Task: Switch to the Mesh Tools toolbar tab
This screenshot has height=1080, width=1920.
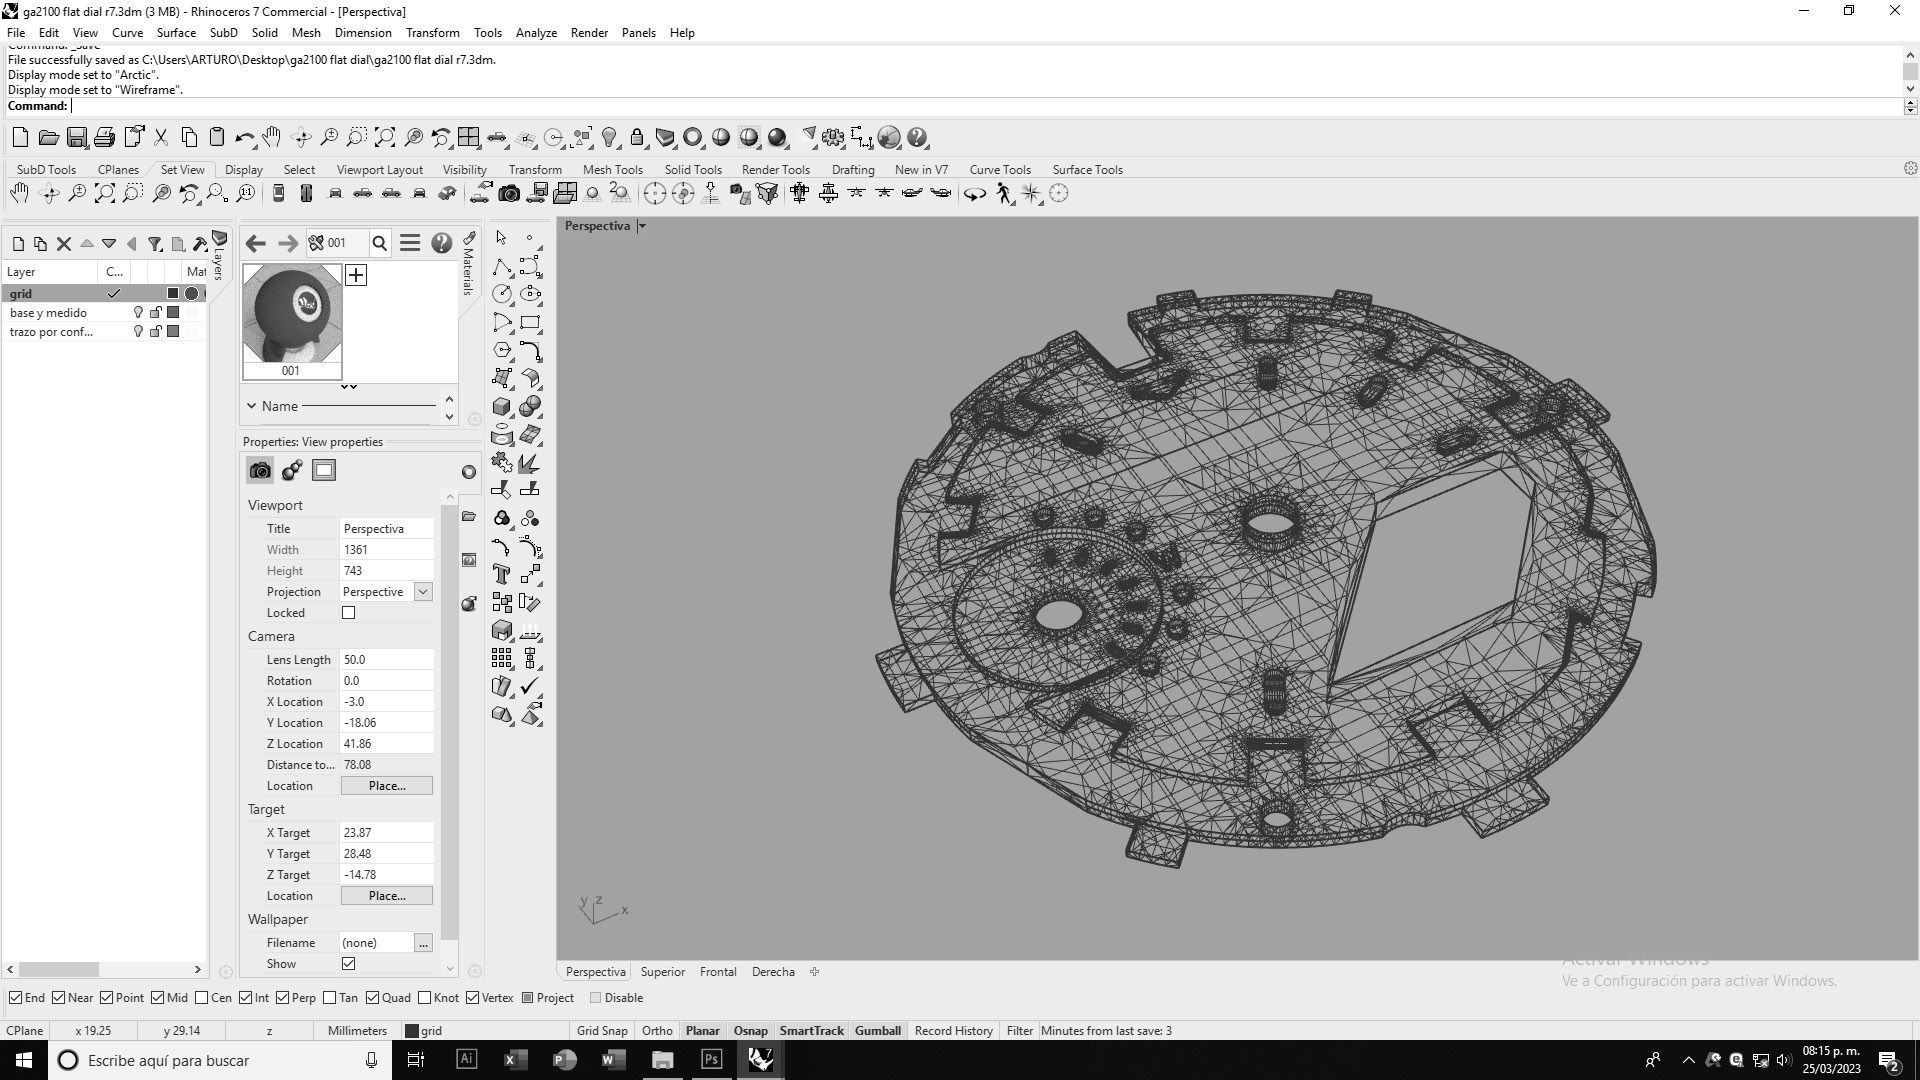Action: [612, 170]
